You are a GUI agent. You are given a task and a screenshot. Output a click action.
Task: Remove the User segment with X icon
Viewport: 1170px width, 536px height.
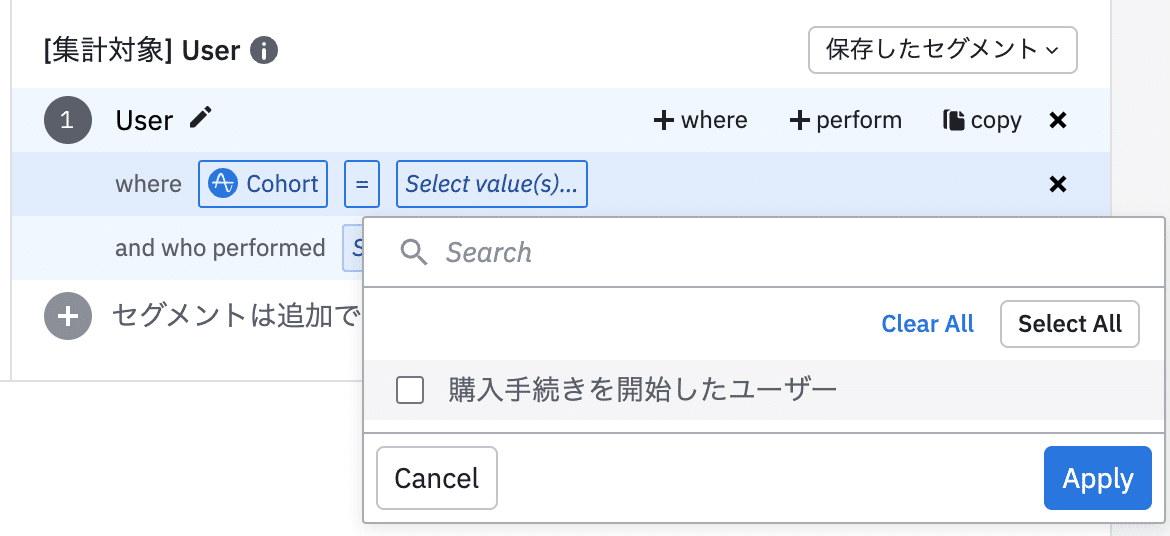[x=1057, y=121]
